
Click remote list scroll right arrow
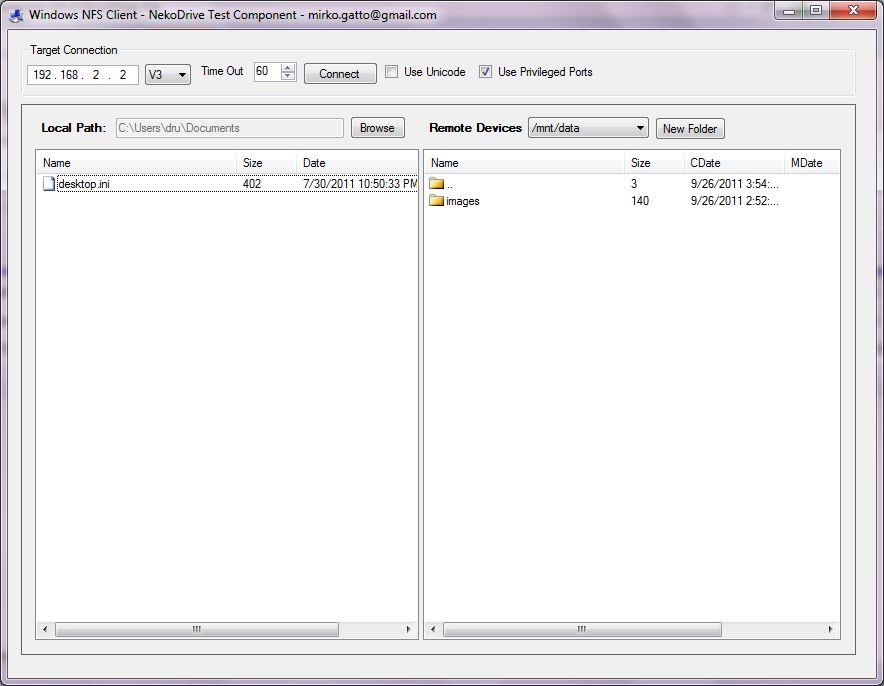tap(830, 629)
